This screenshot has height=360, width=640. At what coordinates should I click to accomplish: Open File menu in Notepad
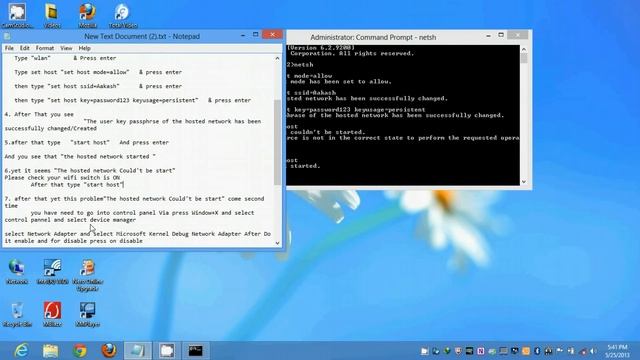(x=9, y=48)
